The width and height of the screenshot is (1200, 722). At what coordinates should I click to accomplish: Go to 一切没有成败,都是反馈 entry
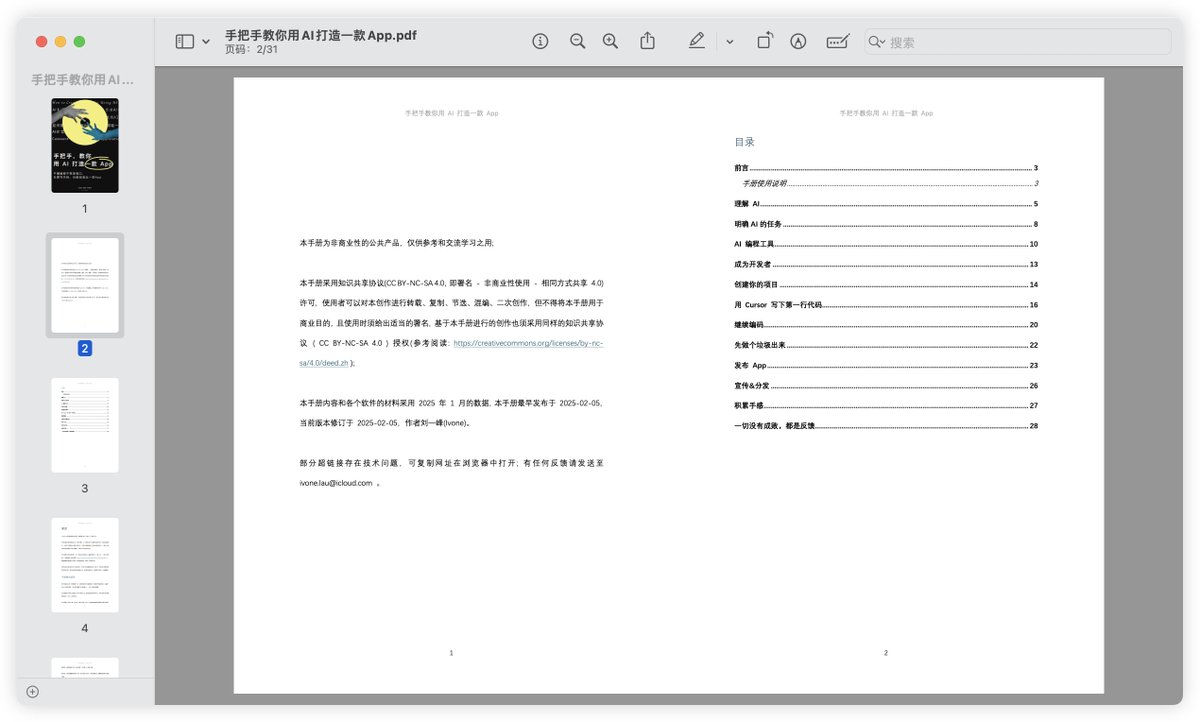886,426
